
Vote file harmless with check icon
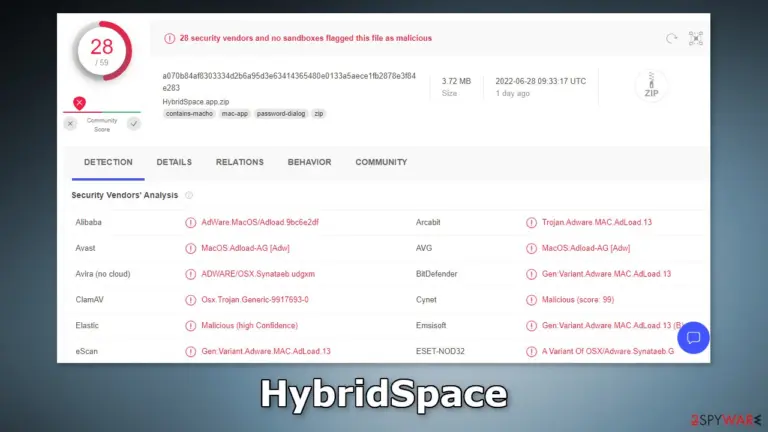point(134,124)
